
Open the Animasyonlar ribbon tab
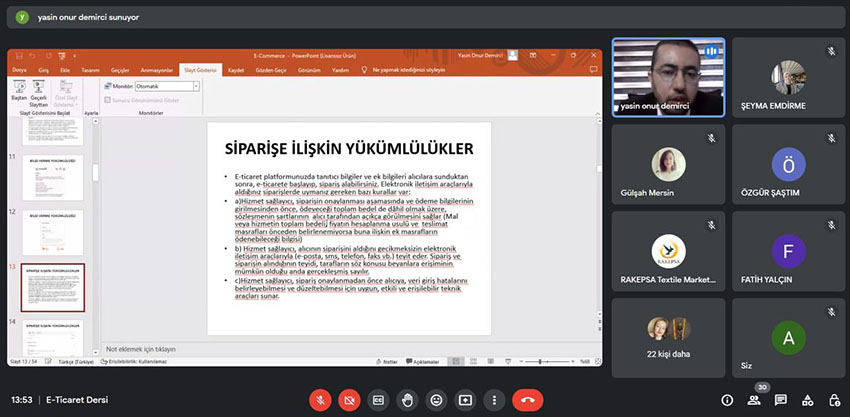pos(156,71)
